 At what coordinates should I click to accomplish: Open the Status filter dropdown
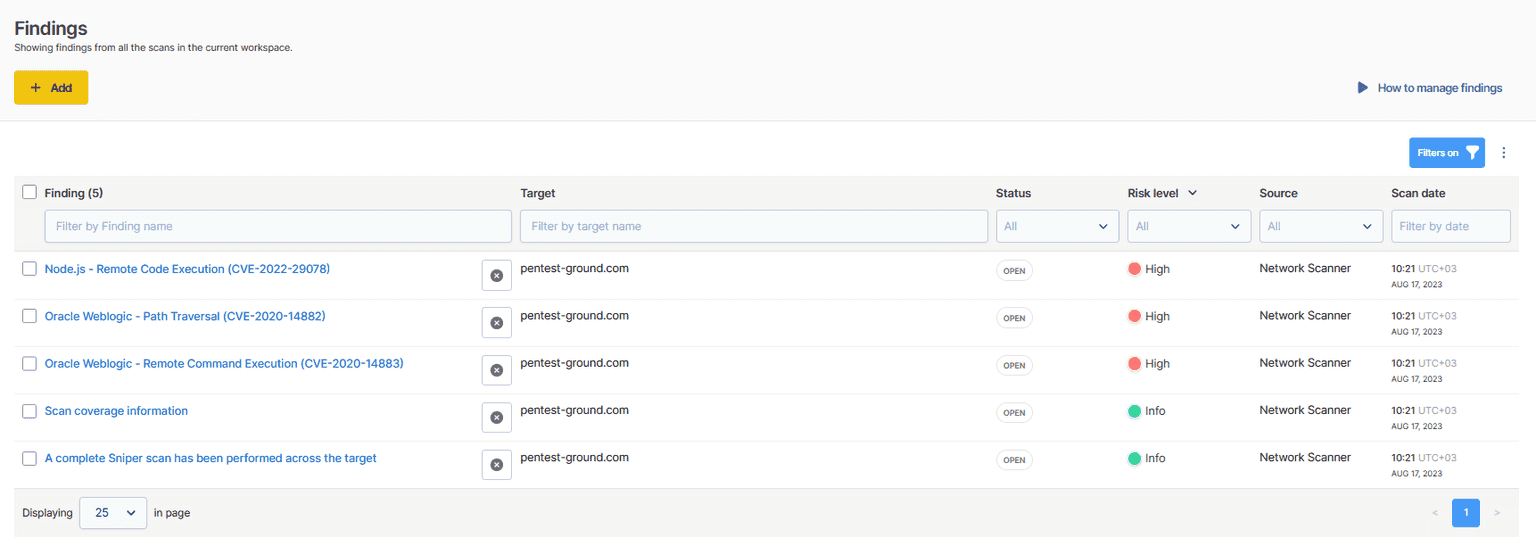click(1057, 226)
